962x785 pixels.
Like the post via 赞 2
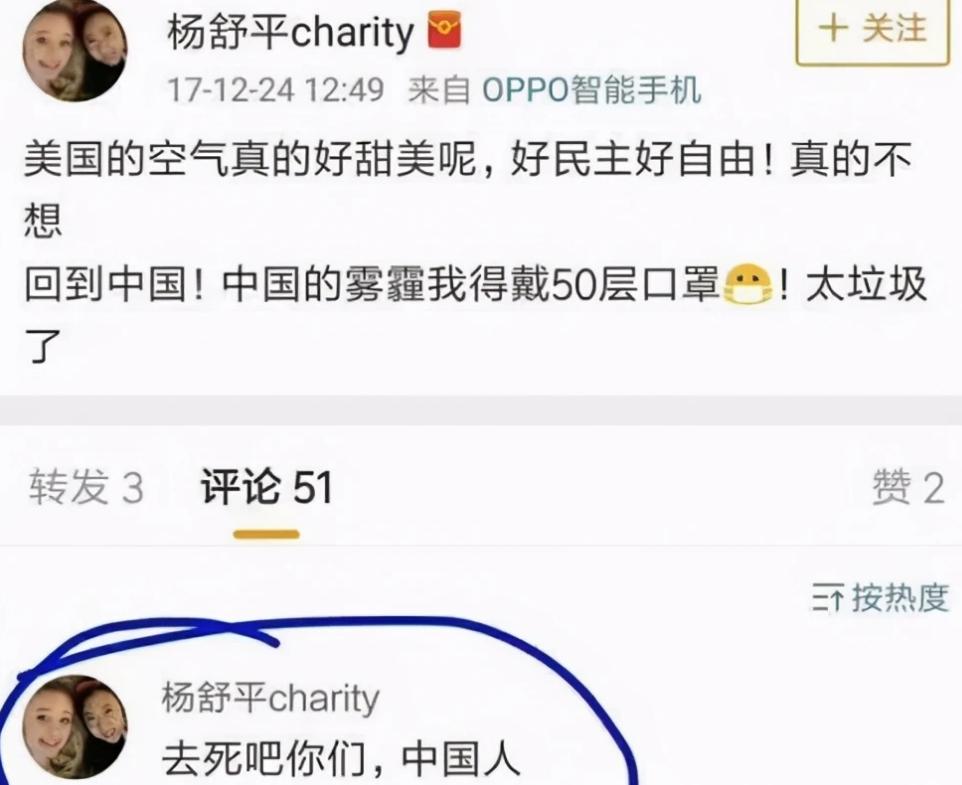coord(909,488)
